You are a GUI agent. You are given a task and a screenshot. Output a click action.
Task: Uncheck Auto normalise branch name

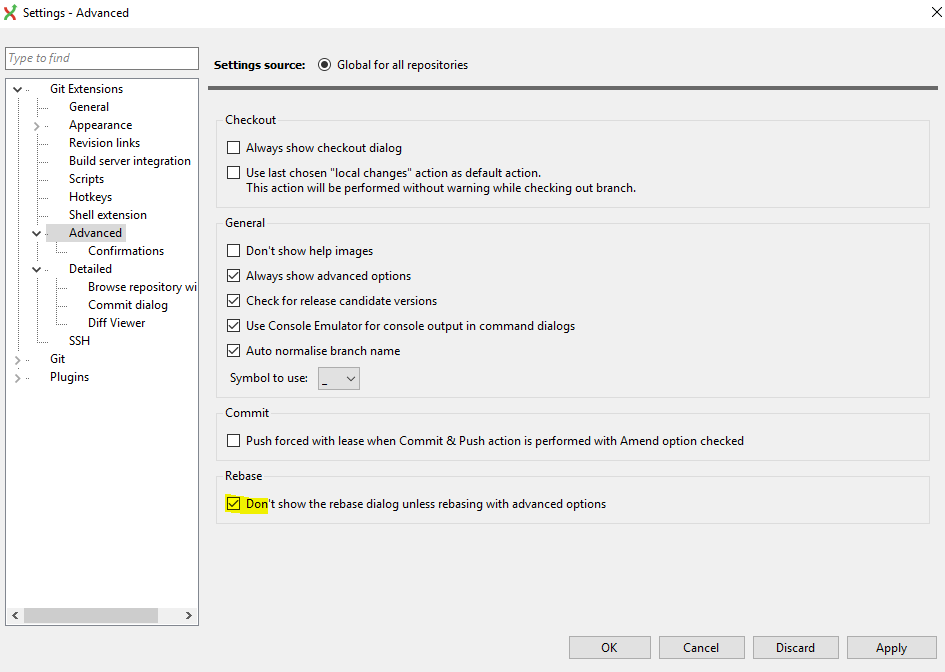point(233,350)
